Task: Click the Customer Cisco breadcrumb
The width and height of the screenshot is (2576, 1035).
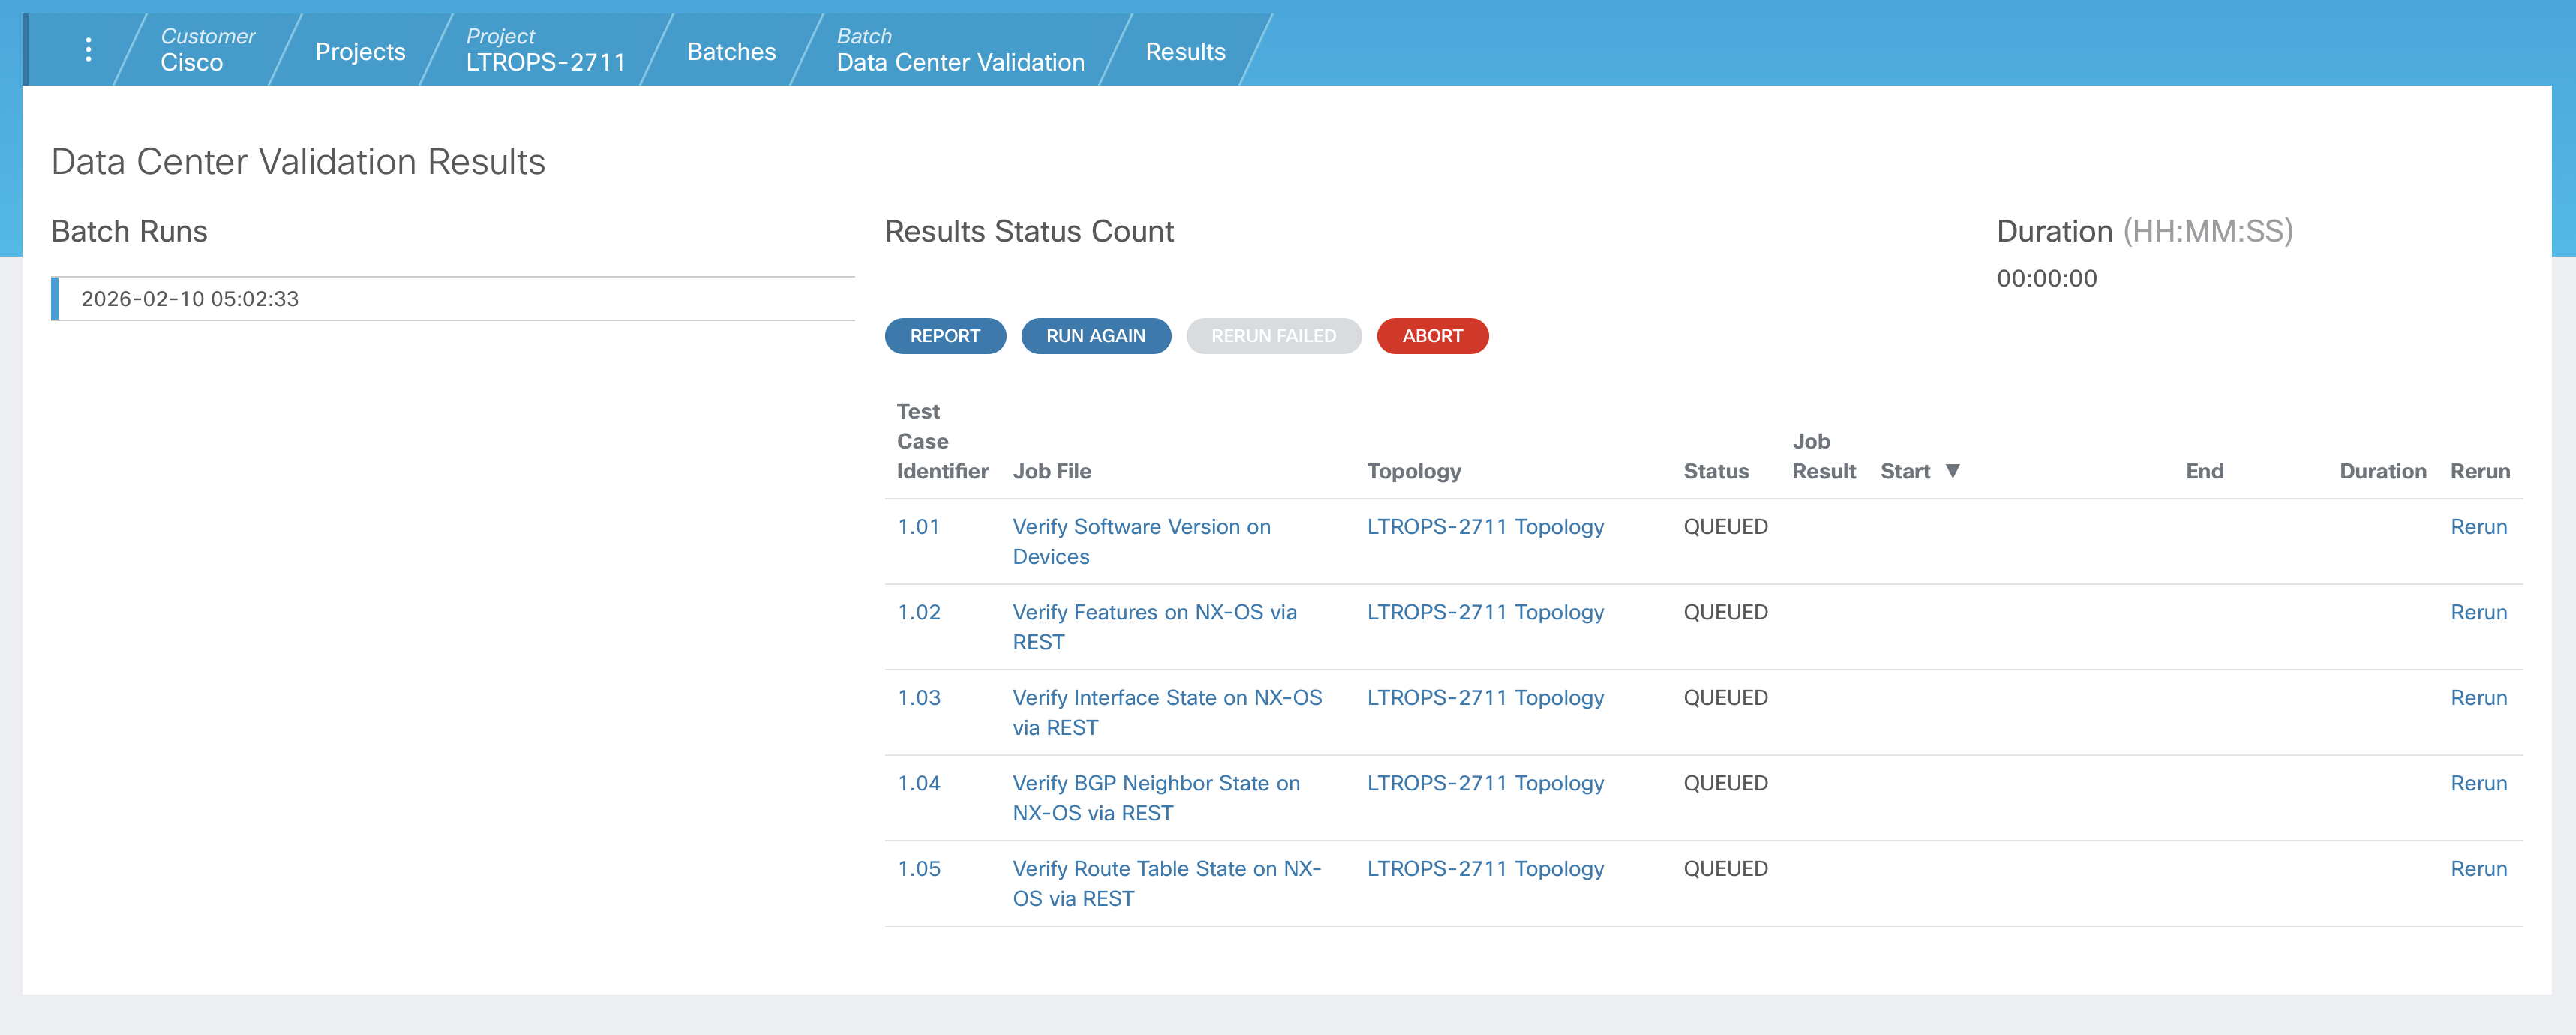Action: 207,50
